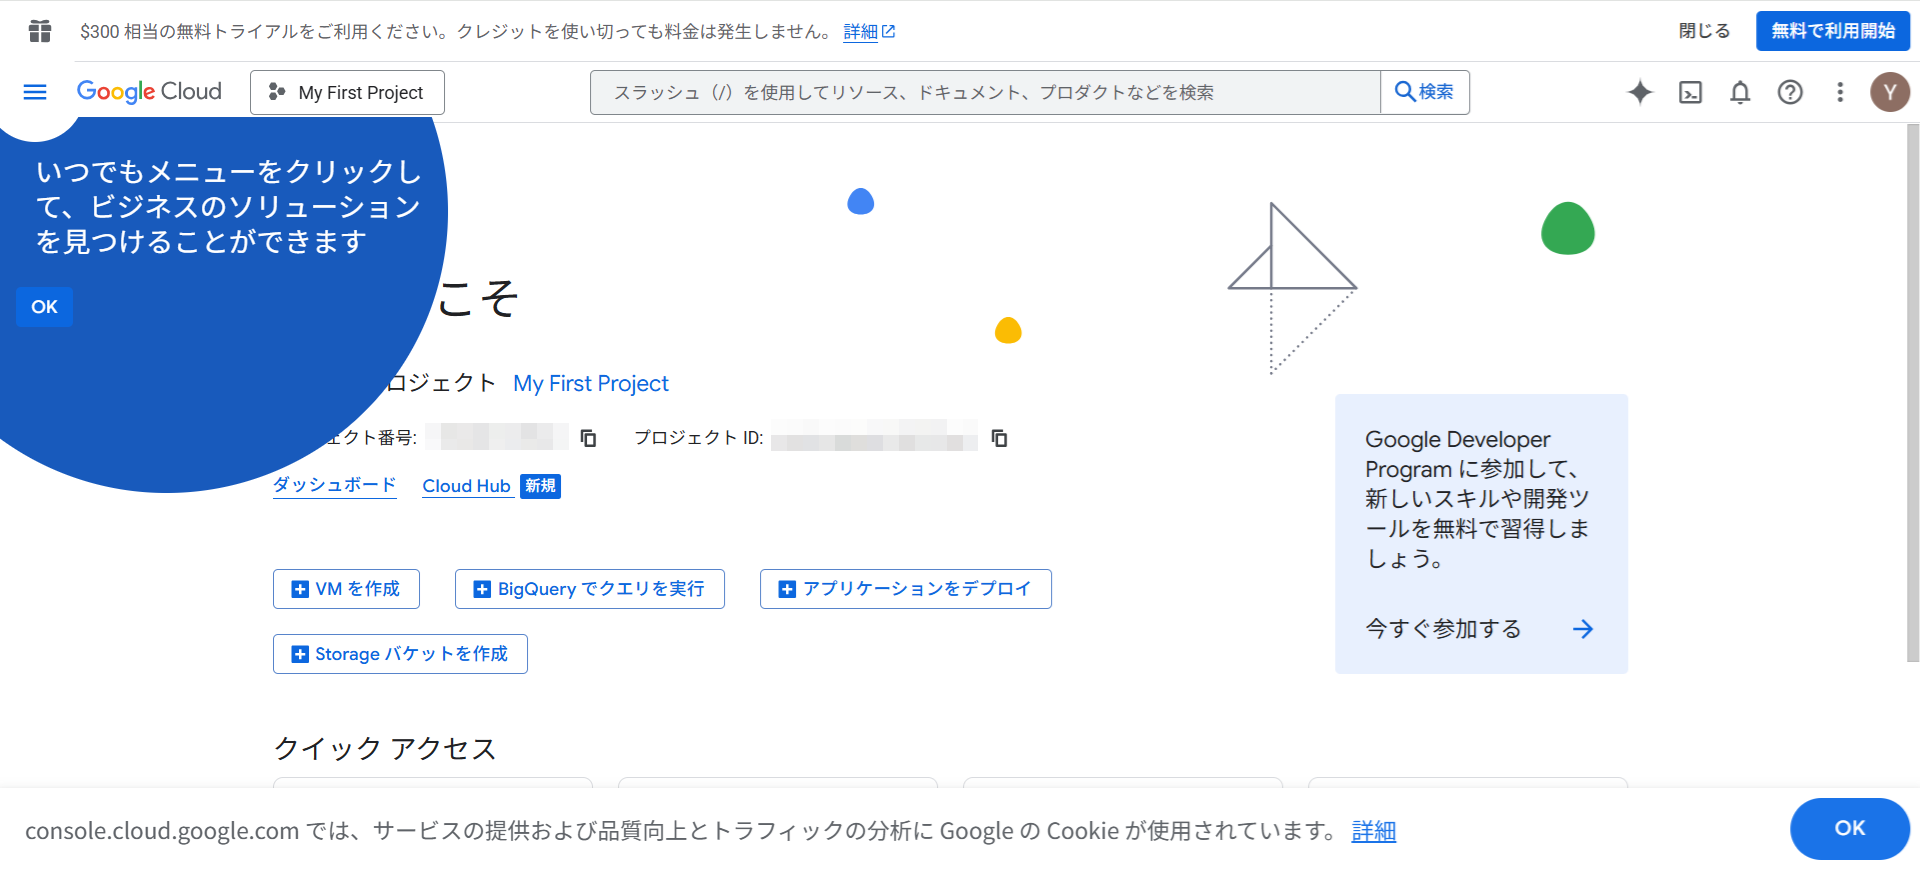Switch to the ダッシュボード tab link
Image resolution: width=1920 pixels, height=870 pixels.
coord(334,485)
